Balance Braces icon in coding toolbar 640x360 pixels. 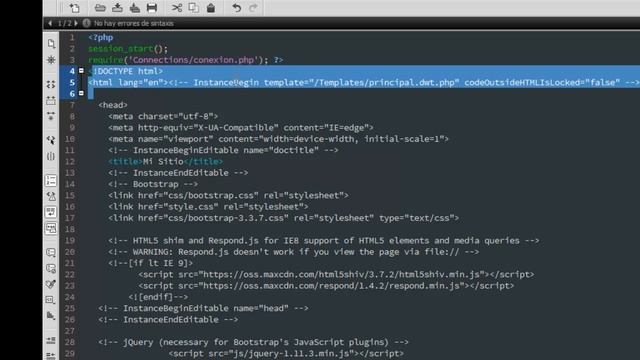(51, 156)
